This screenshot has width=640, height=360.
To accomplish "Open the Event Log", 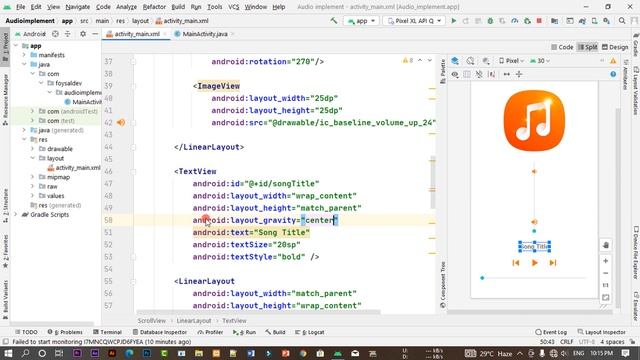I will click(x=551, y=332).
